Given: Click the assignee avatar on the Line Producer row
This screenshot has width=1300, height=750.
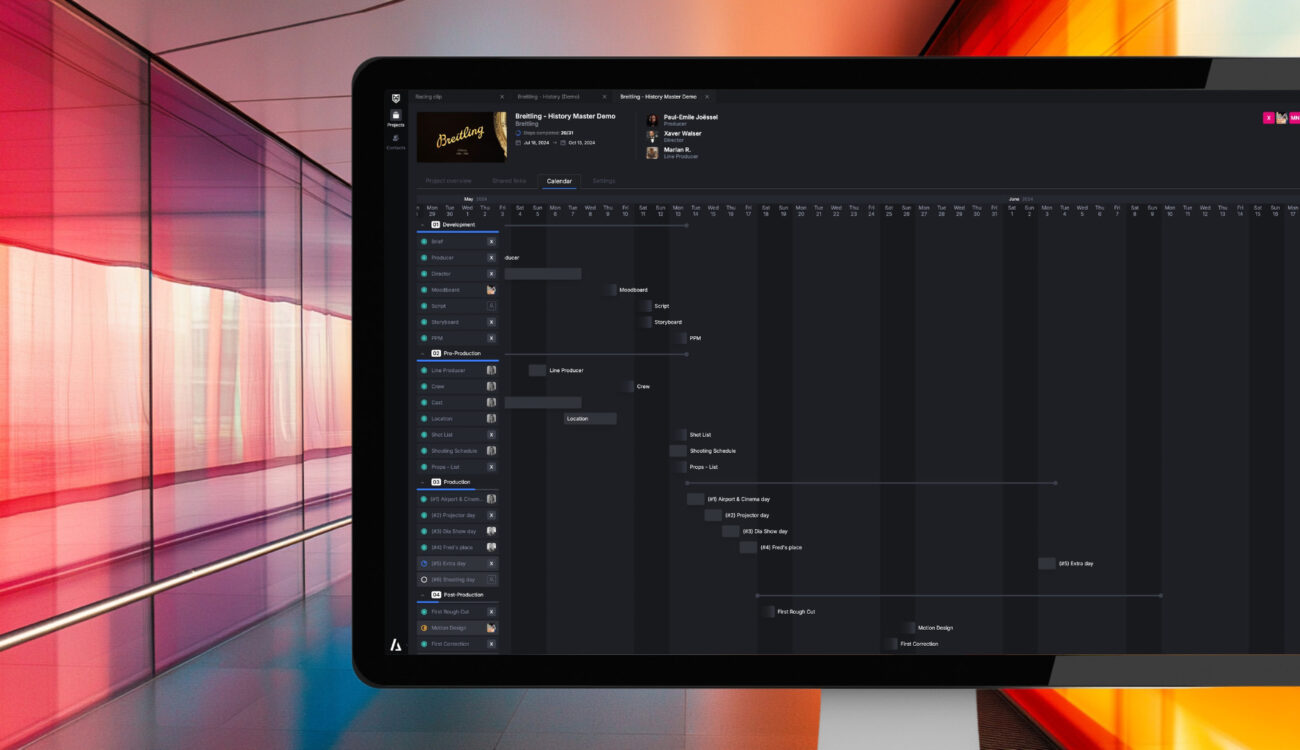Looking at the screenshot, I should click(x=491, y=371).
